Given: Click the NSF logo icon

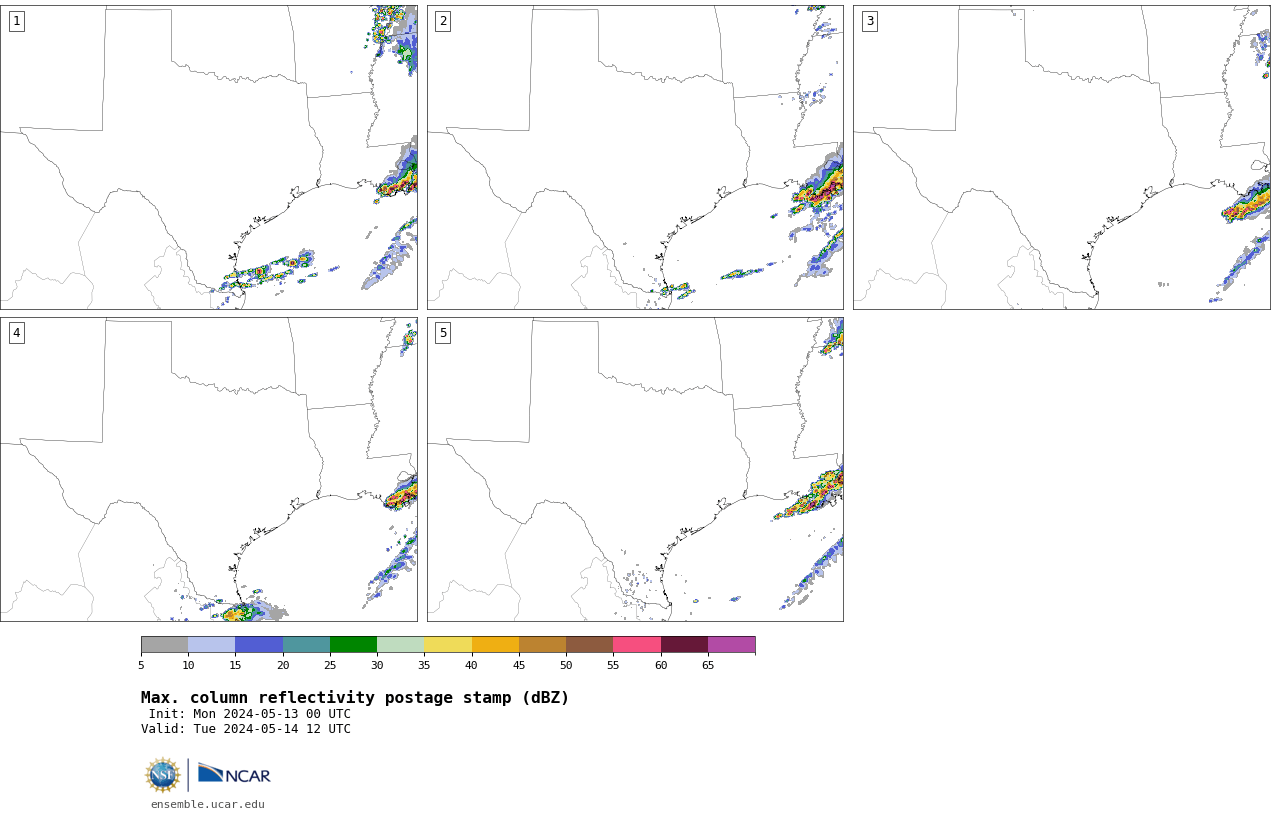Looking at the screenshot, I should [x=163, y=775].
